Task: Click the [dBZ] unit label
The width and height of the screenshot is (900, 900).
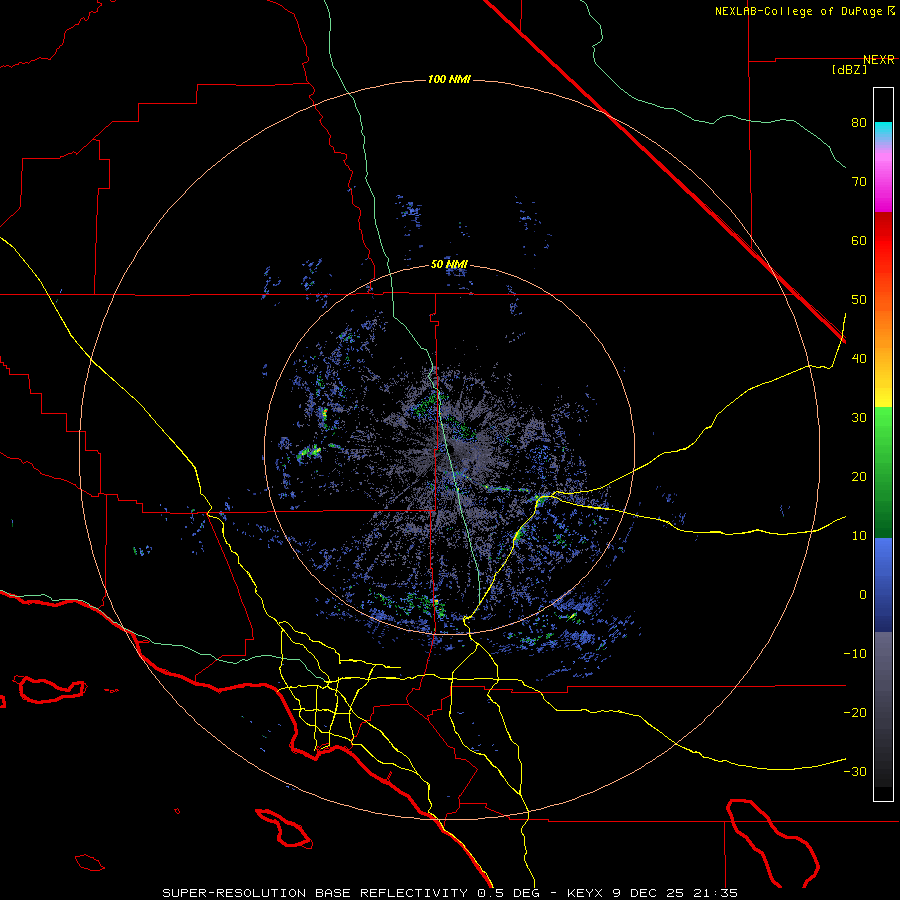Action: [x=849, y=70]
